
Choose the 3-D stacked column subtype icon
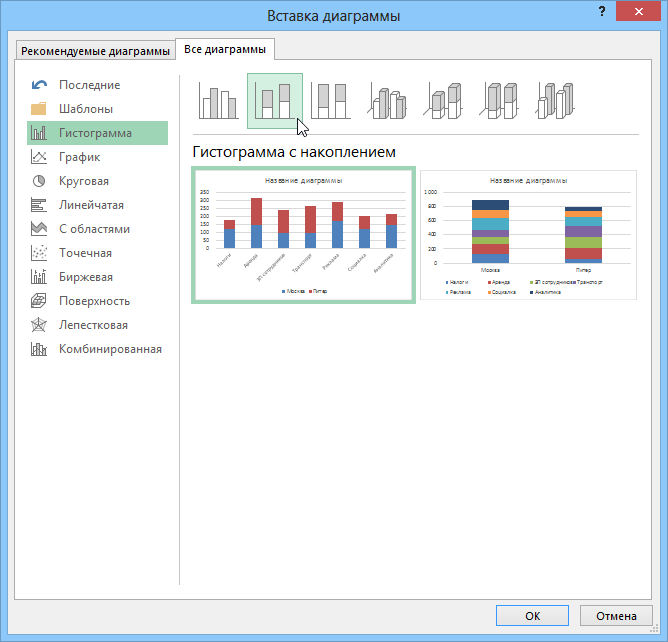point(444,101)
